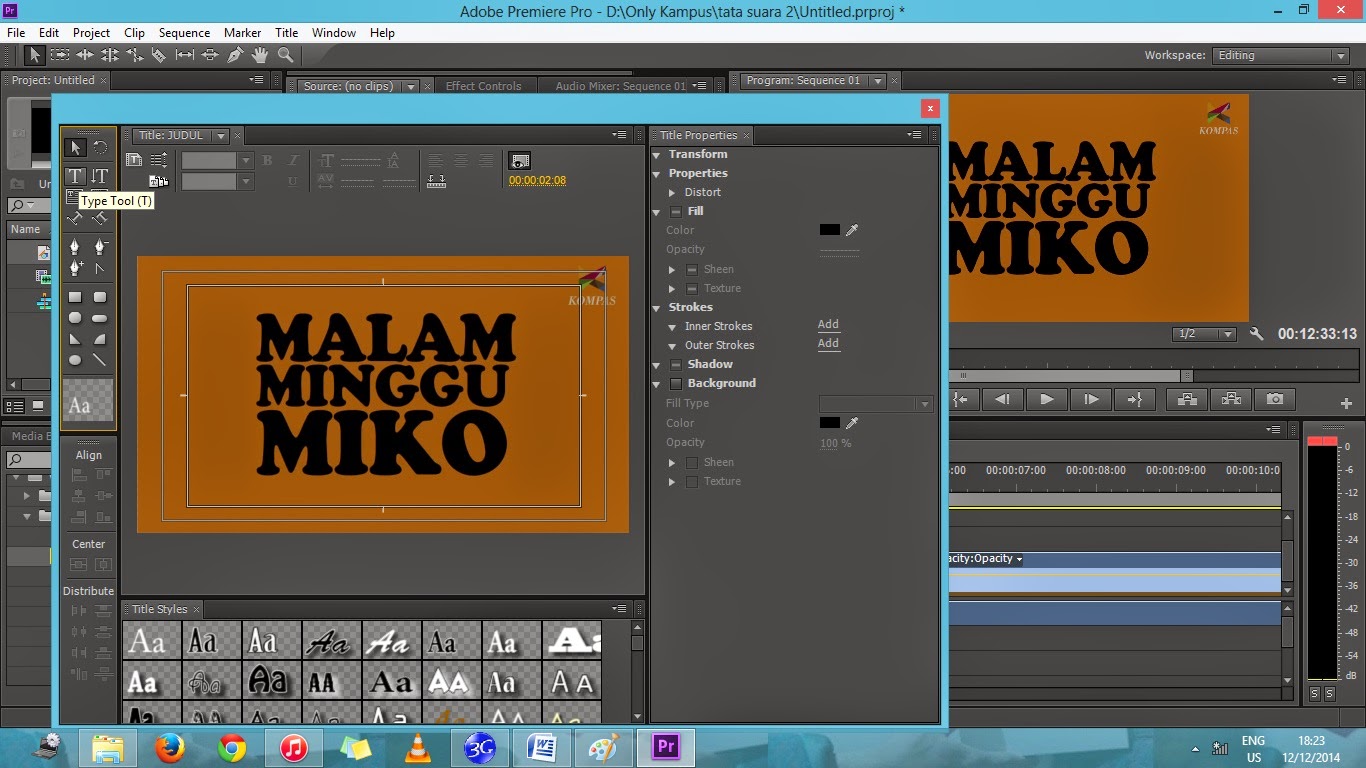Viewport: 1366px width, 768px height.
Task: Select the Razor tool in main toolbar
Action: 158,55
